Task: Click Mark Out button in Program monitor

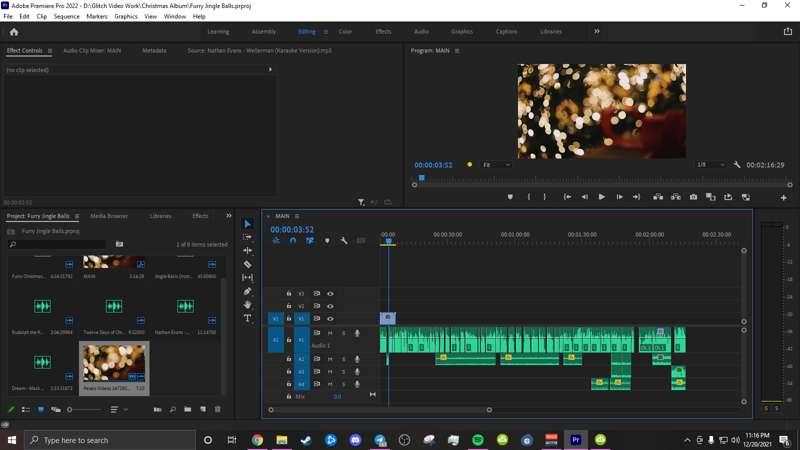Action: pos(545,197)
